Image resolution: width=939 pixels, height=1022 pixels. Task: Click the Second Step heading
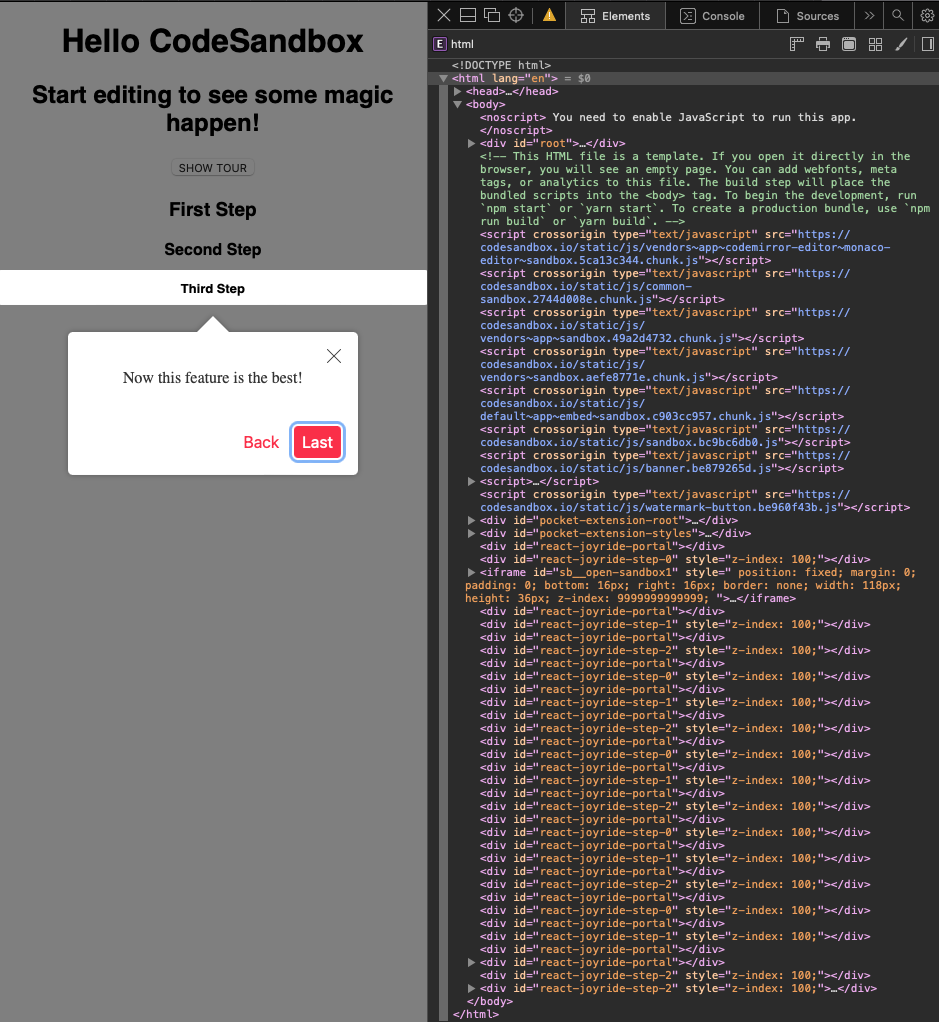pyautogui.click(x=213, y=250)
